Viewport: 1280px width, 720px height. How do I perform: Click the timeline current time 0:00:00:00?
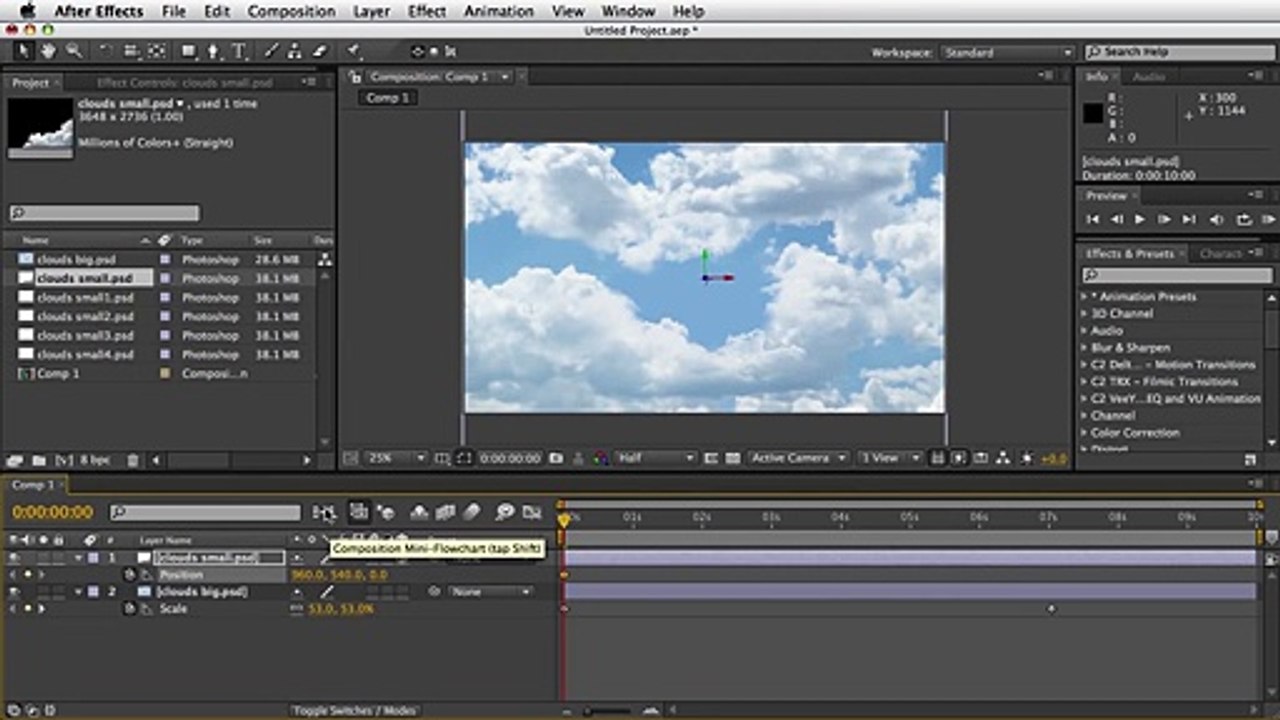53,513
